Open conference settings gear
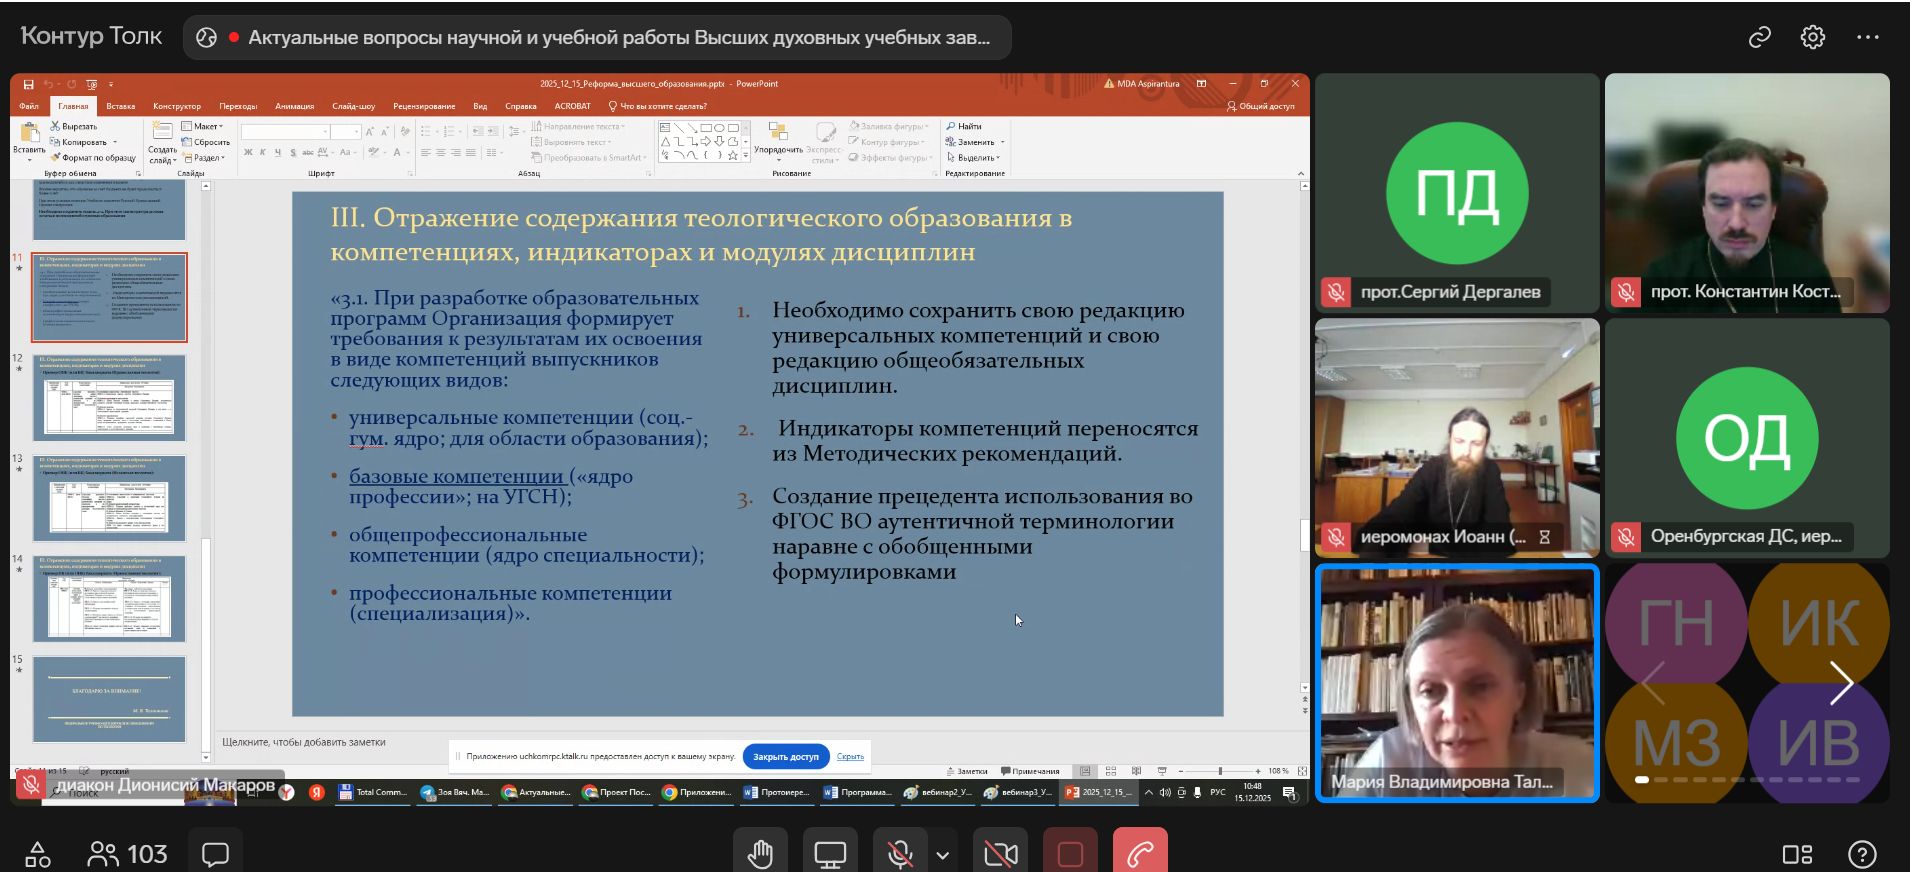The width and height of the screenshot is (1910, 872). point(1813,38)
